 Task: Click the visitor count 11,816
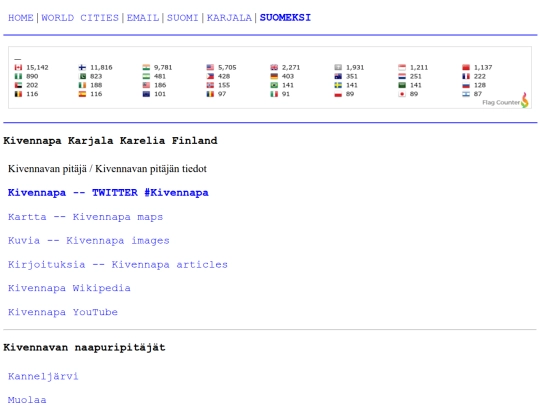pyautogui.click(x=101, y=68)
